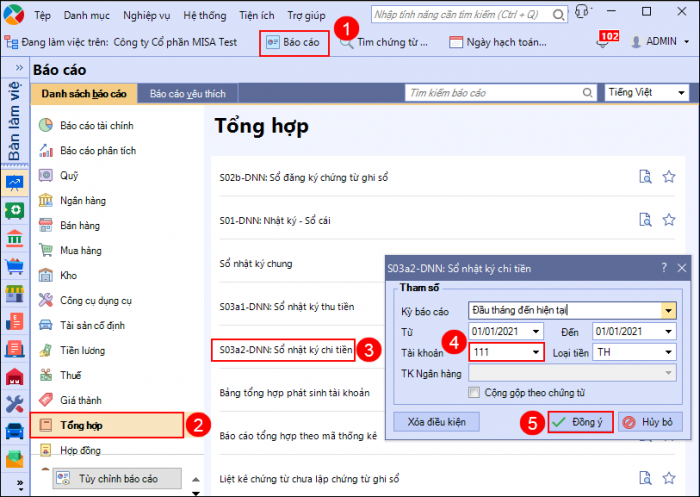Click the Đồng ý button
Viewport: 700px width, 497px height.
pyautogui.click(x=580, y=422)
